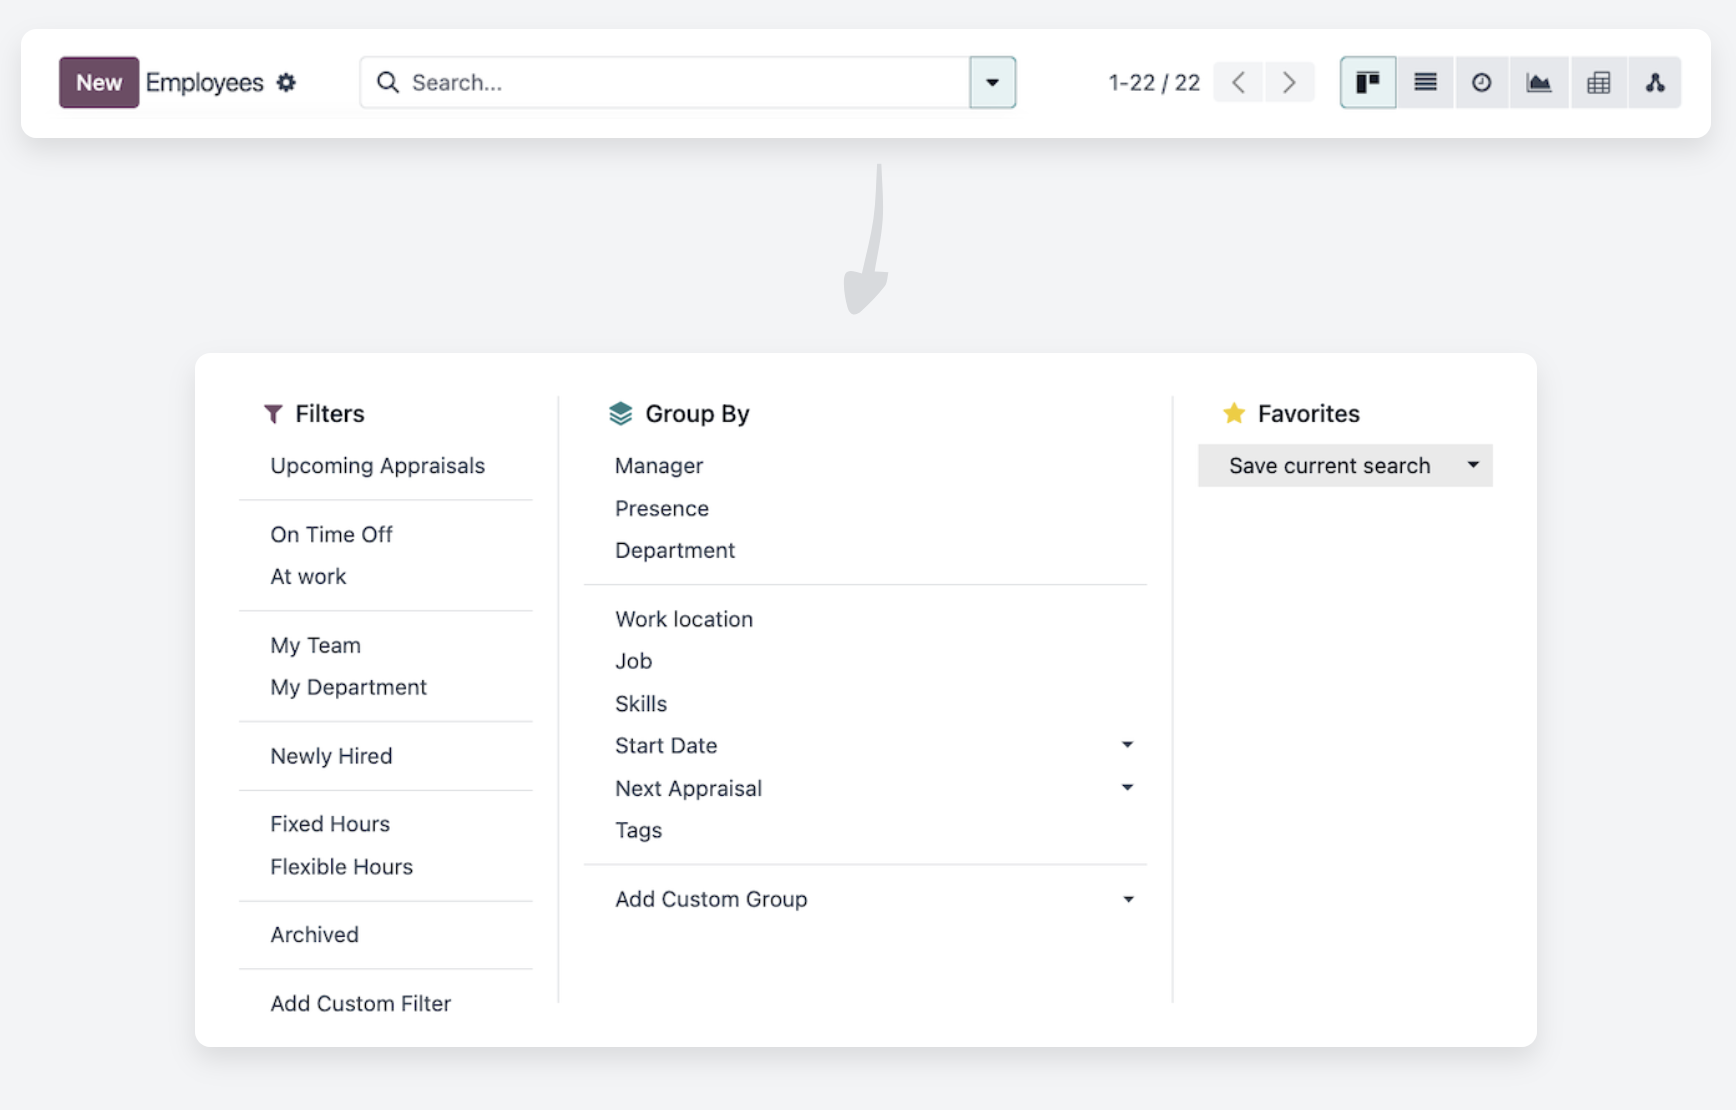The height and width of the screenshot is (1110, 1736).
Task: Filter by My Department
Action: [x=348, y=687]
